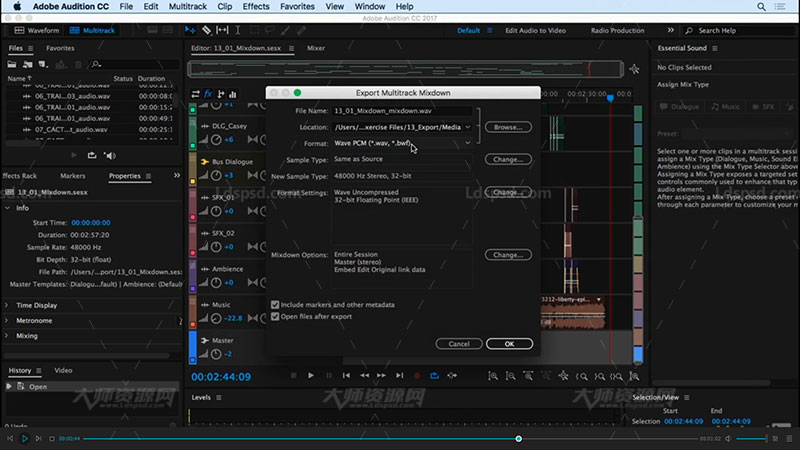This screenshot has width=800, height=450.
Task: Click Play in the transport controls
Action: [311, 376]
